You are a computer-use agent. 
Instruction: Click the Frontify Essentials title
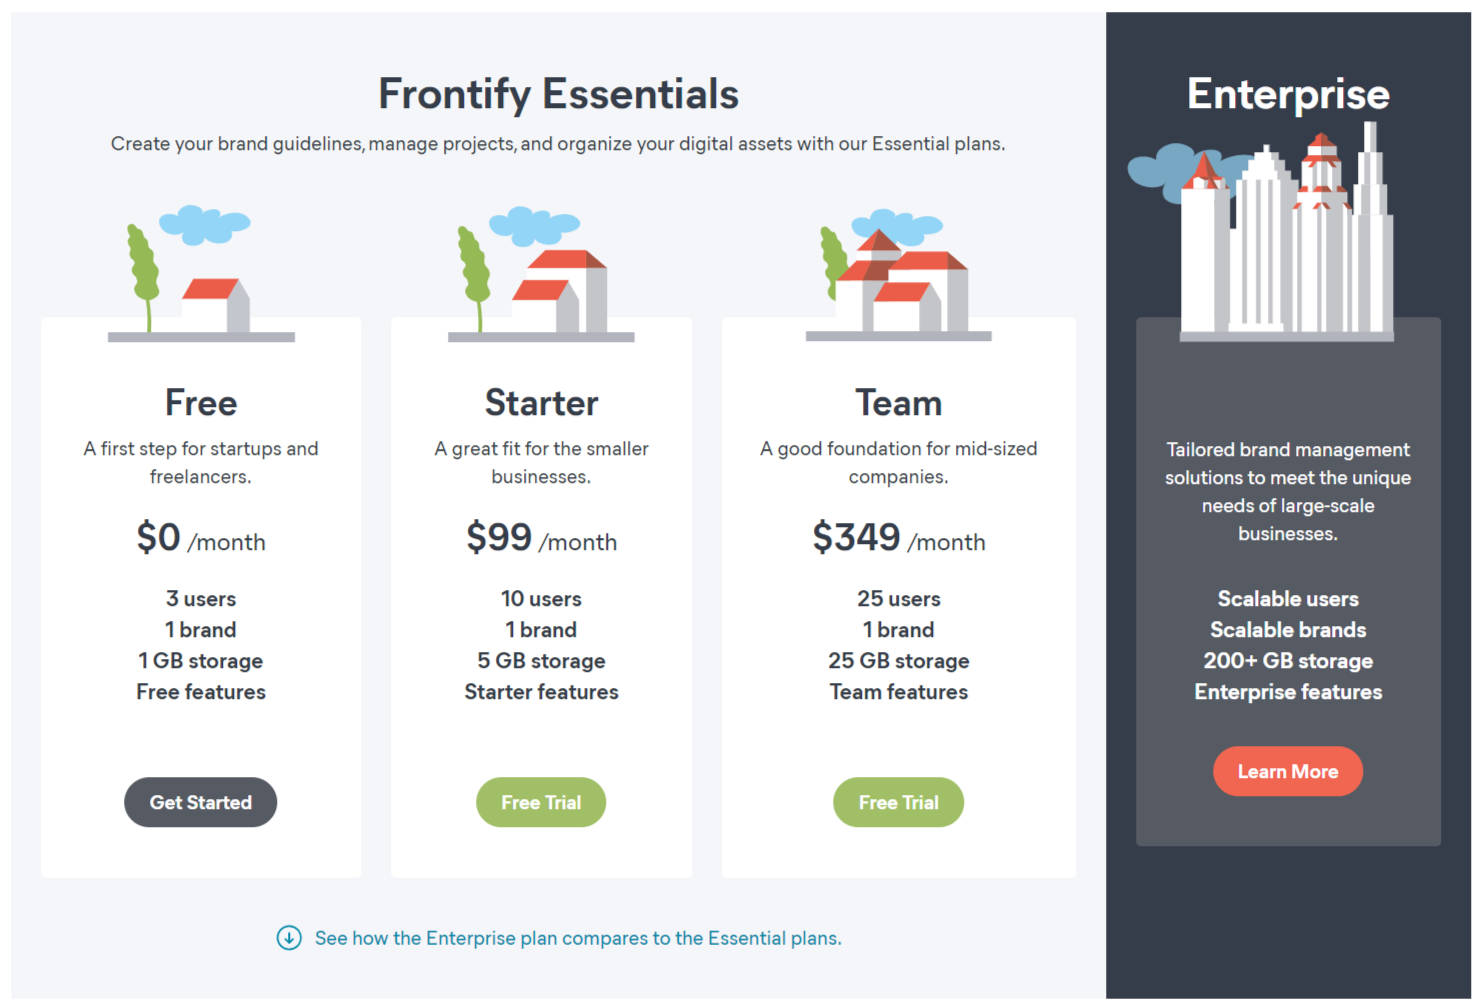pyautogui.click(x=558, y=93)
